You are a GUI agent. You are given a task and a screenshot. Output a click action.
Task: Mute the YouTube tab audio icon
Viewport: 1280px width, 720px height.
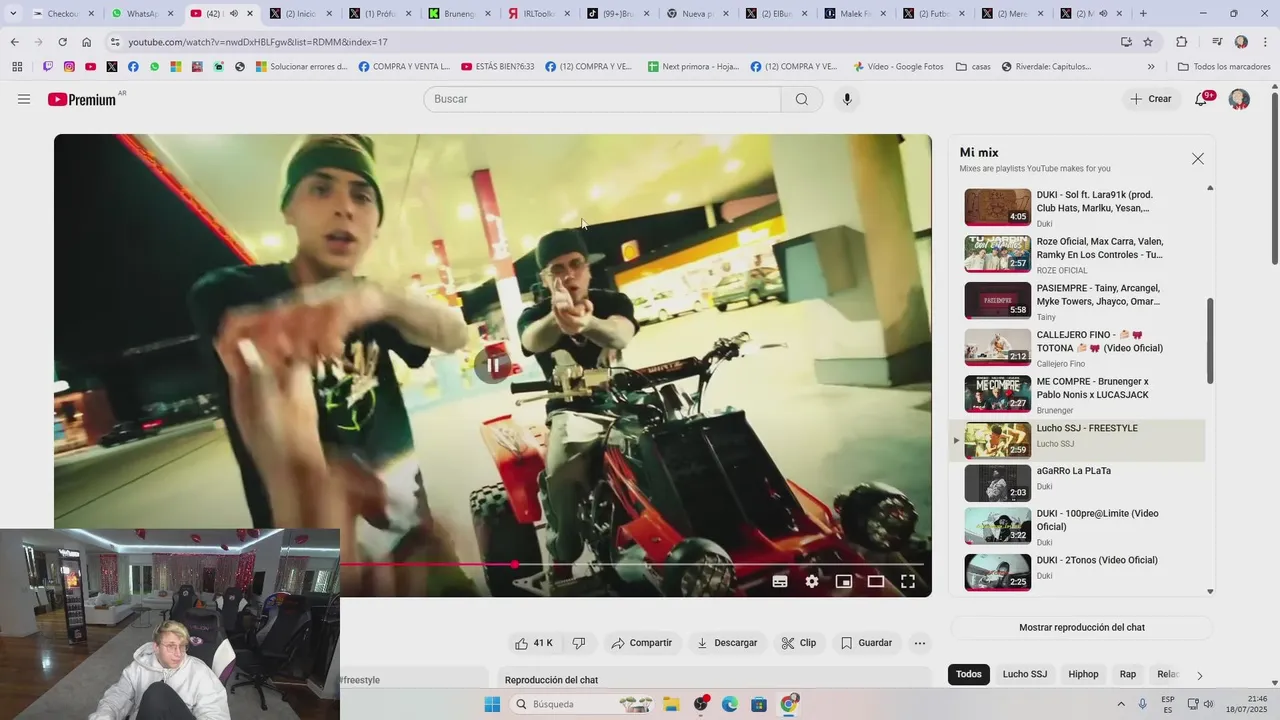tap(233, 13)
